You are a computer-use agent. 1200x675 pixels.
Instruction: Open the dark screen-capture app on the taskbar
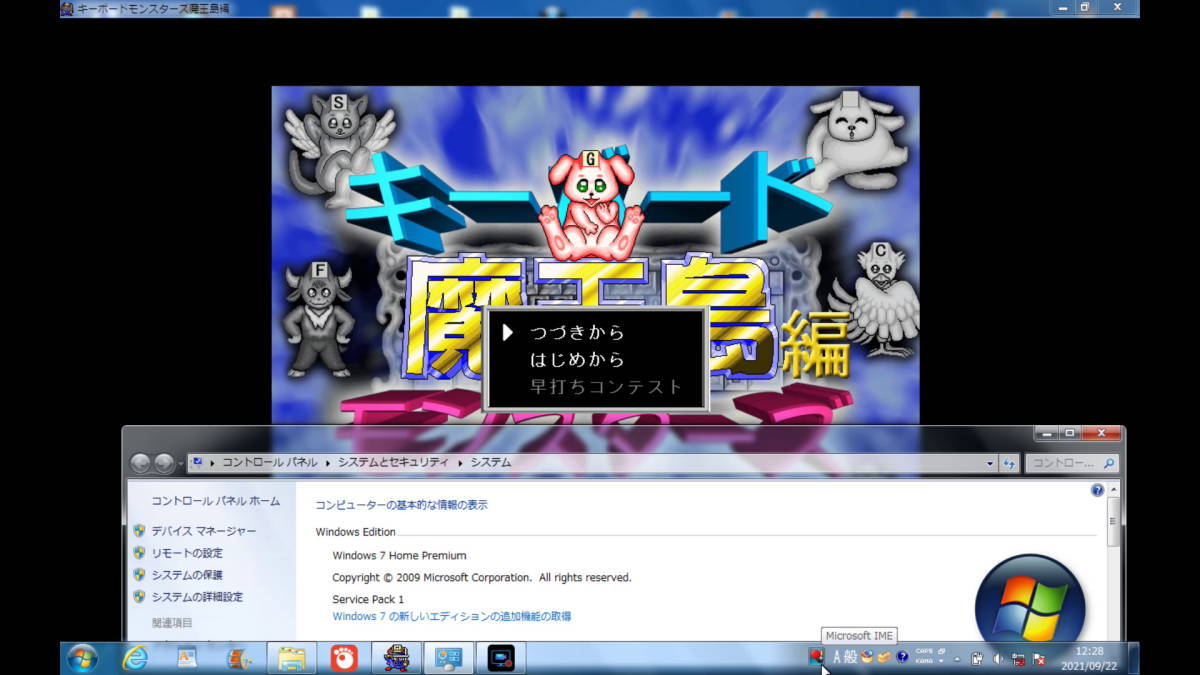point(500,658)
